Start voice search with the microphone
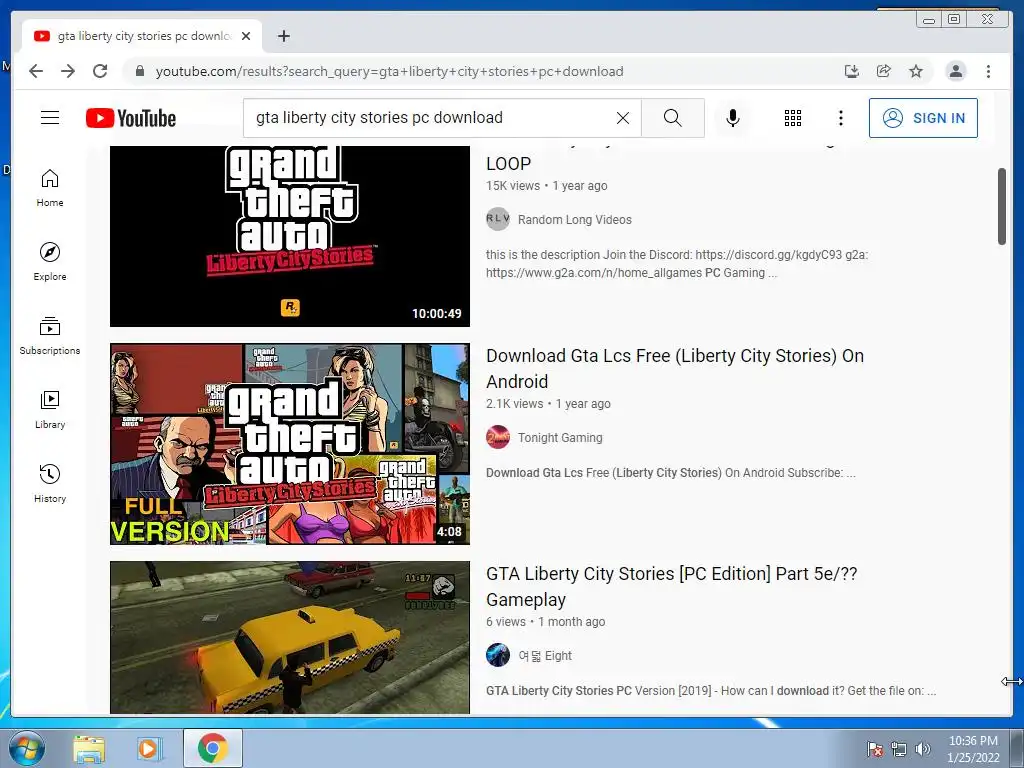Viewport: 1024px width, 768px height. pos(733,118)
